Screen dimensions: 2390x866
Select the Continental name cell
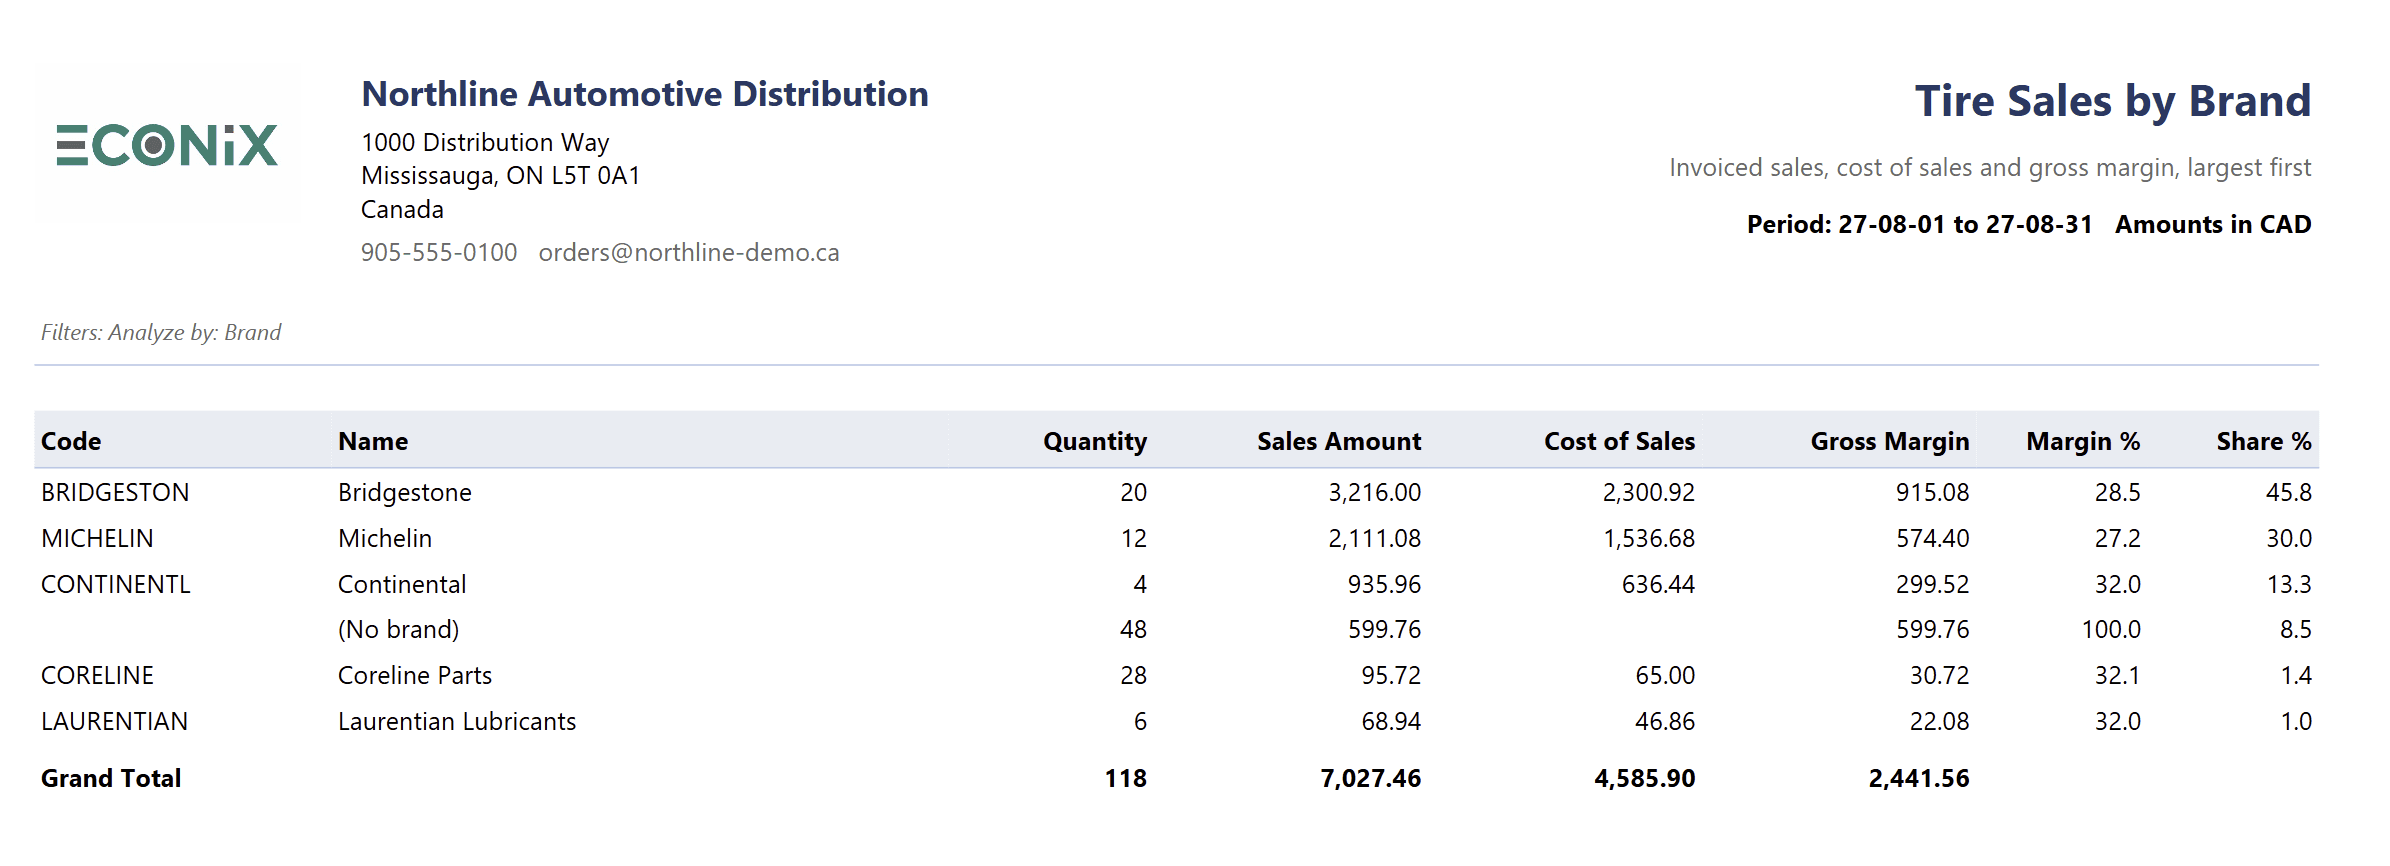click(402, 584)
